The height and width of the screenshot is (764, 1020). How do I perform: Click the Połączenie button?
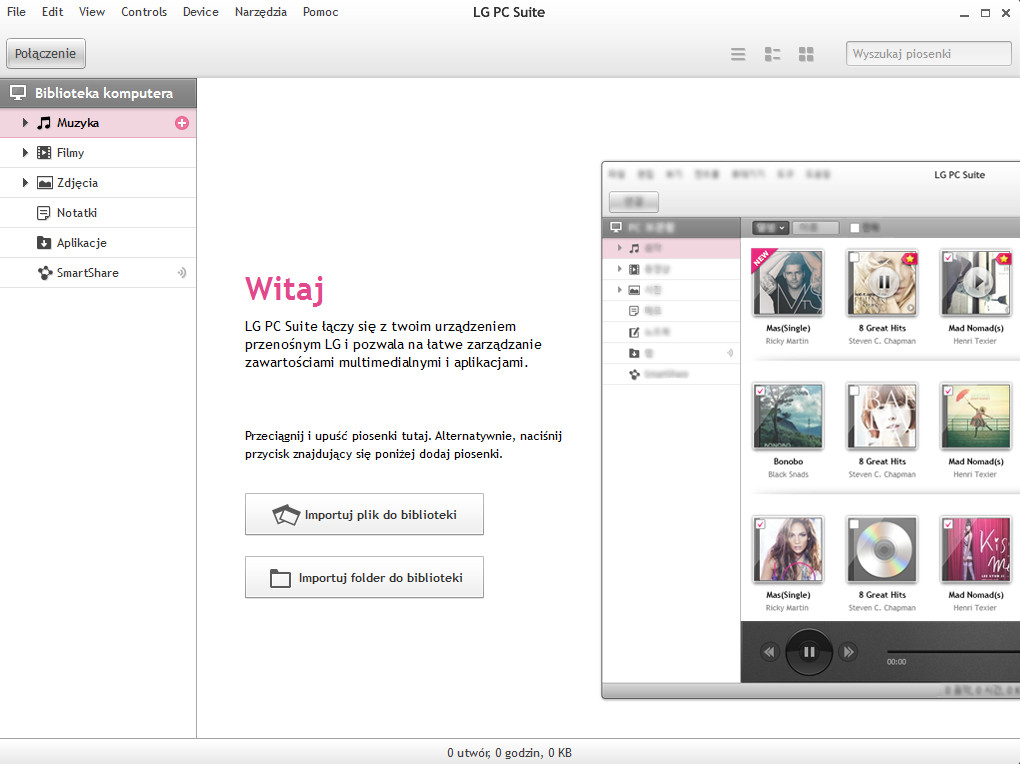tap(46, 53)
